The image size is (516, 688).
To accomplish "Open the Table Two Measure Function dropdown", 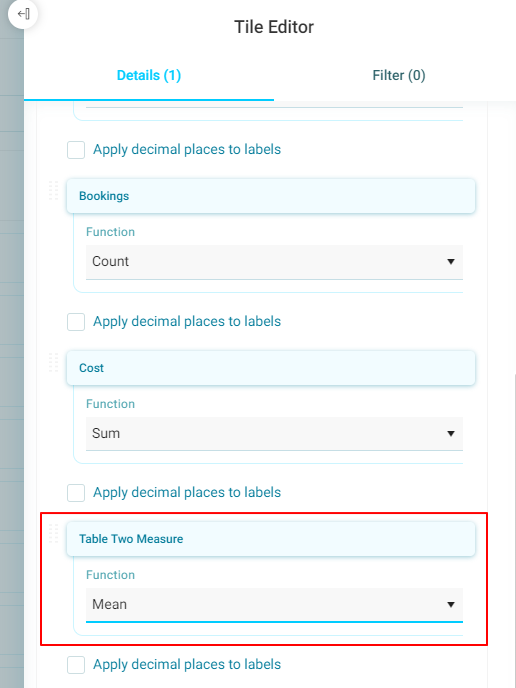I will (274, 605).
